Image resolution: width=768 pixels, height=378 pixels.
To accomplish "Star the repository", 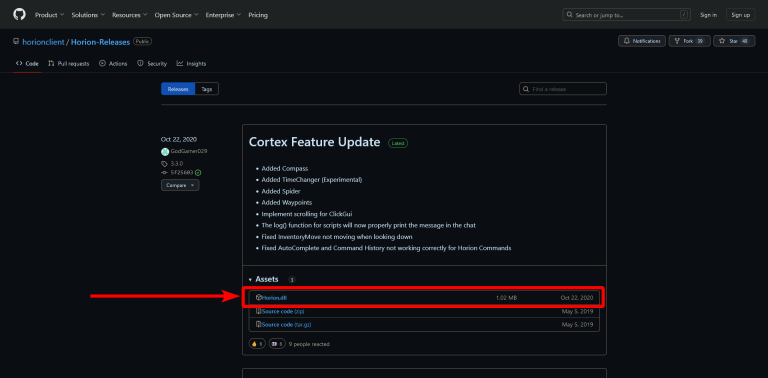I will click(x=734, y=41).
